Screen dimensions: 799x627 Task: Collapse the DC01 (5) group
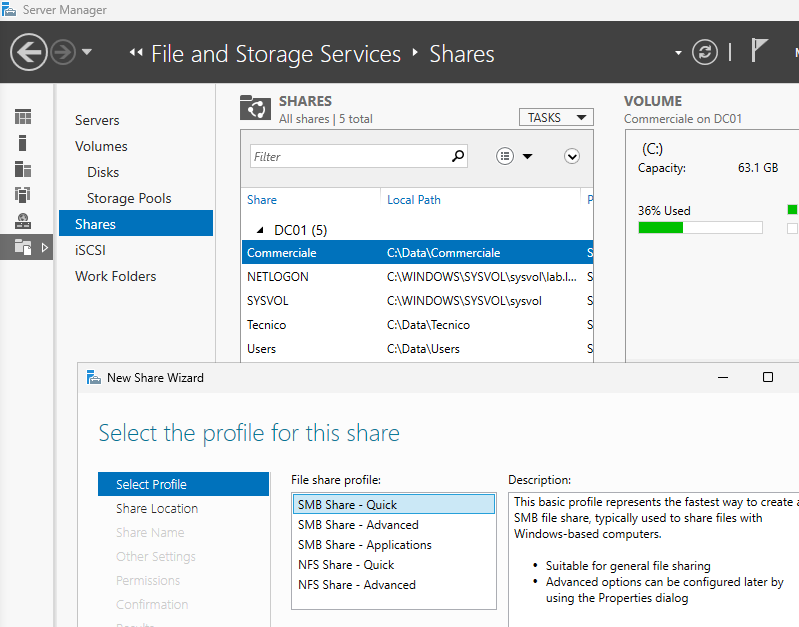click(261, 230)
